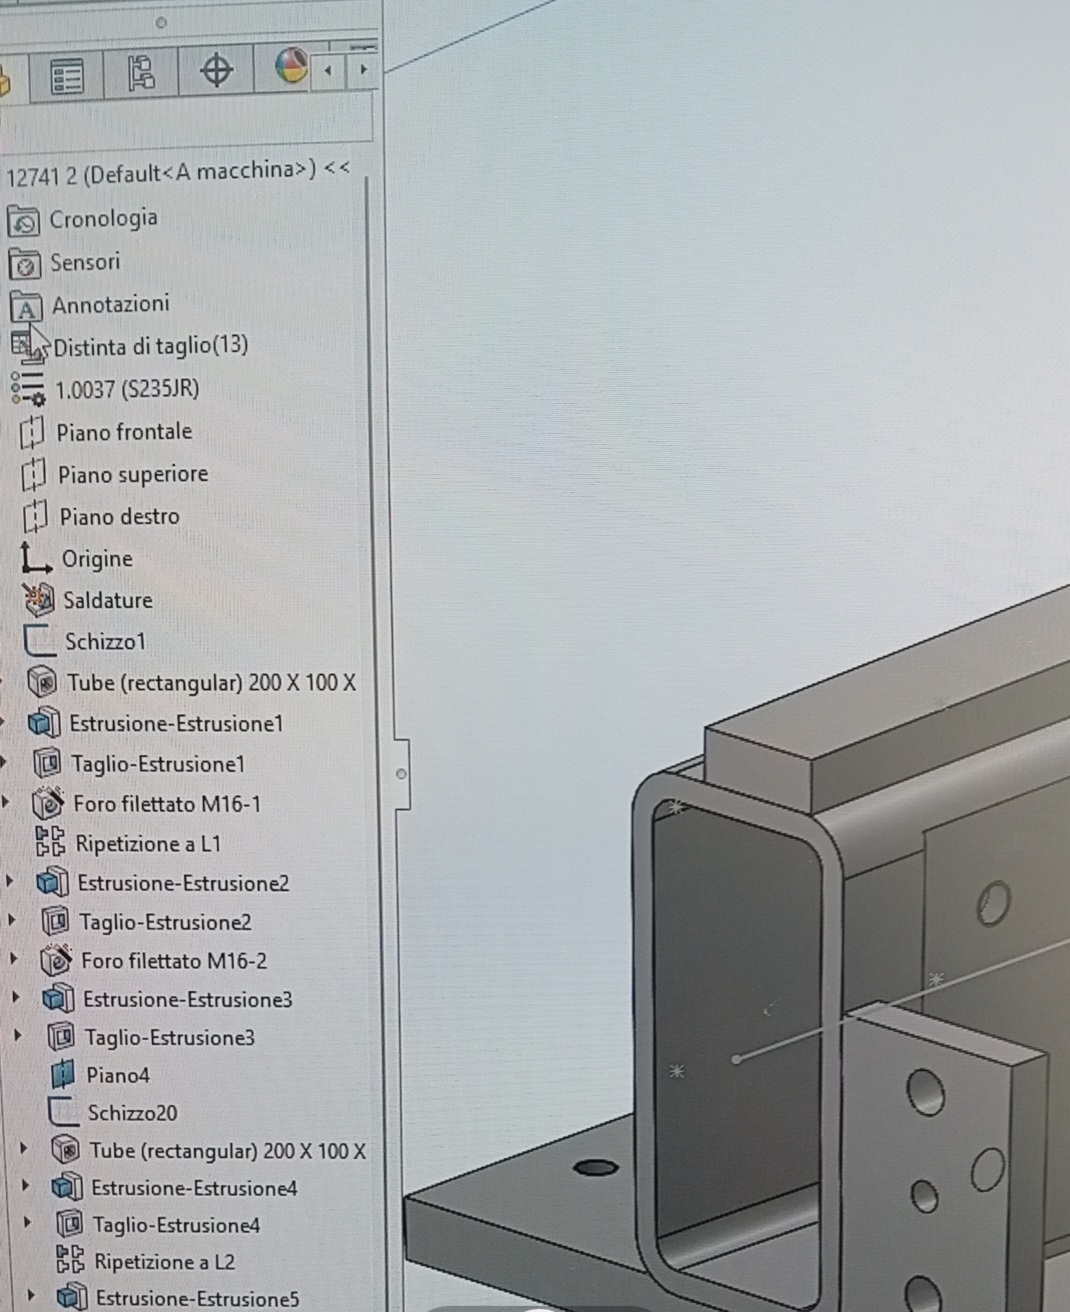Image resolution: width=1070 pixels, height=1312 pixels.
Task: Click the Sensori folder icon
Action: pos(25,264)
